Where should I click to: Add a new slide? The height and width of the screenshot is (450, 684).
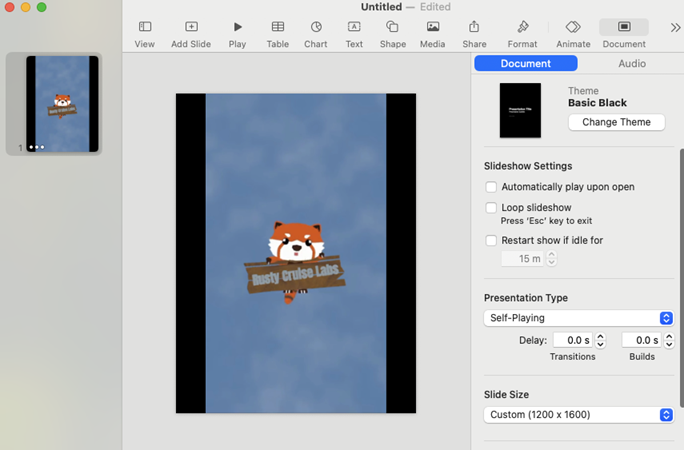[x=191, y=34]
